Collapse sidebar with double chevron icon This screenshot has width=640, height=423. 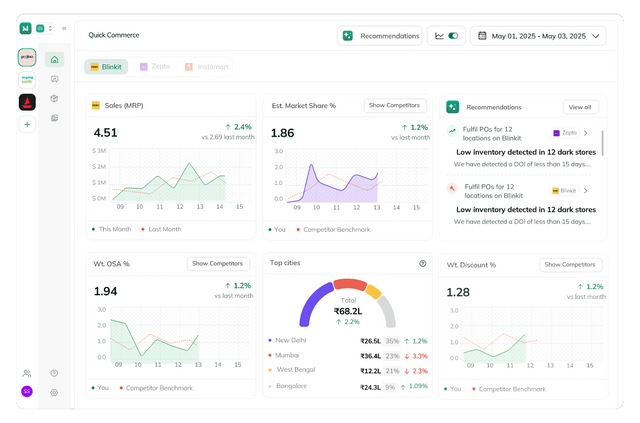pyautogui.click(x=64, y=29)
